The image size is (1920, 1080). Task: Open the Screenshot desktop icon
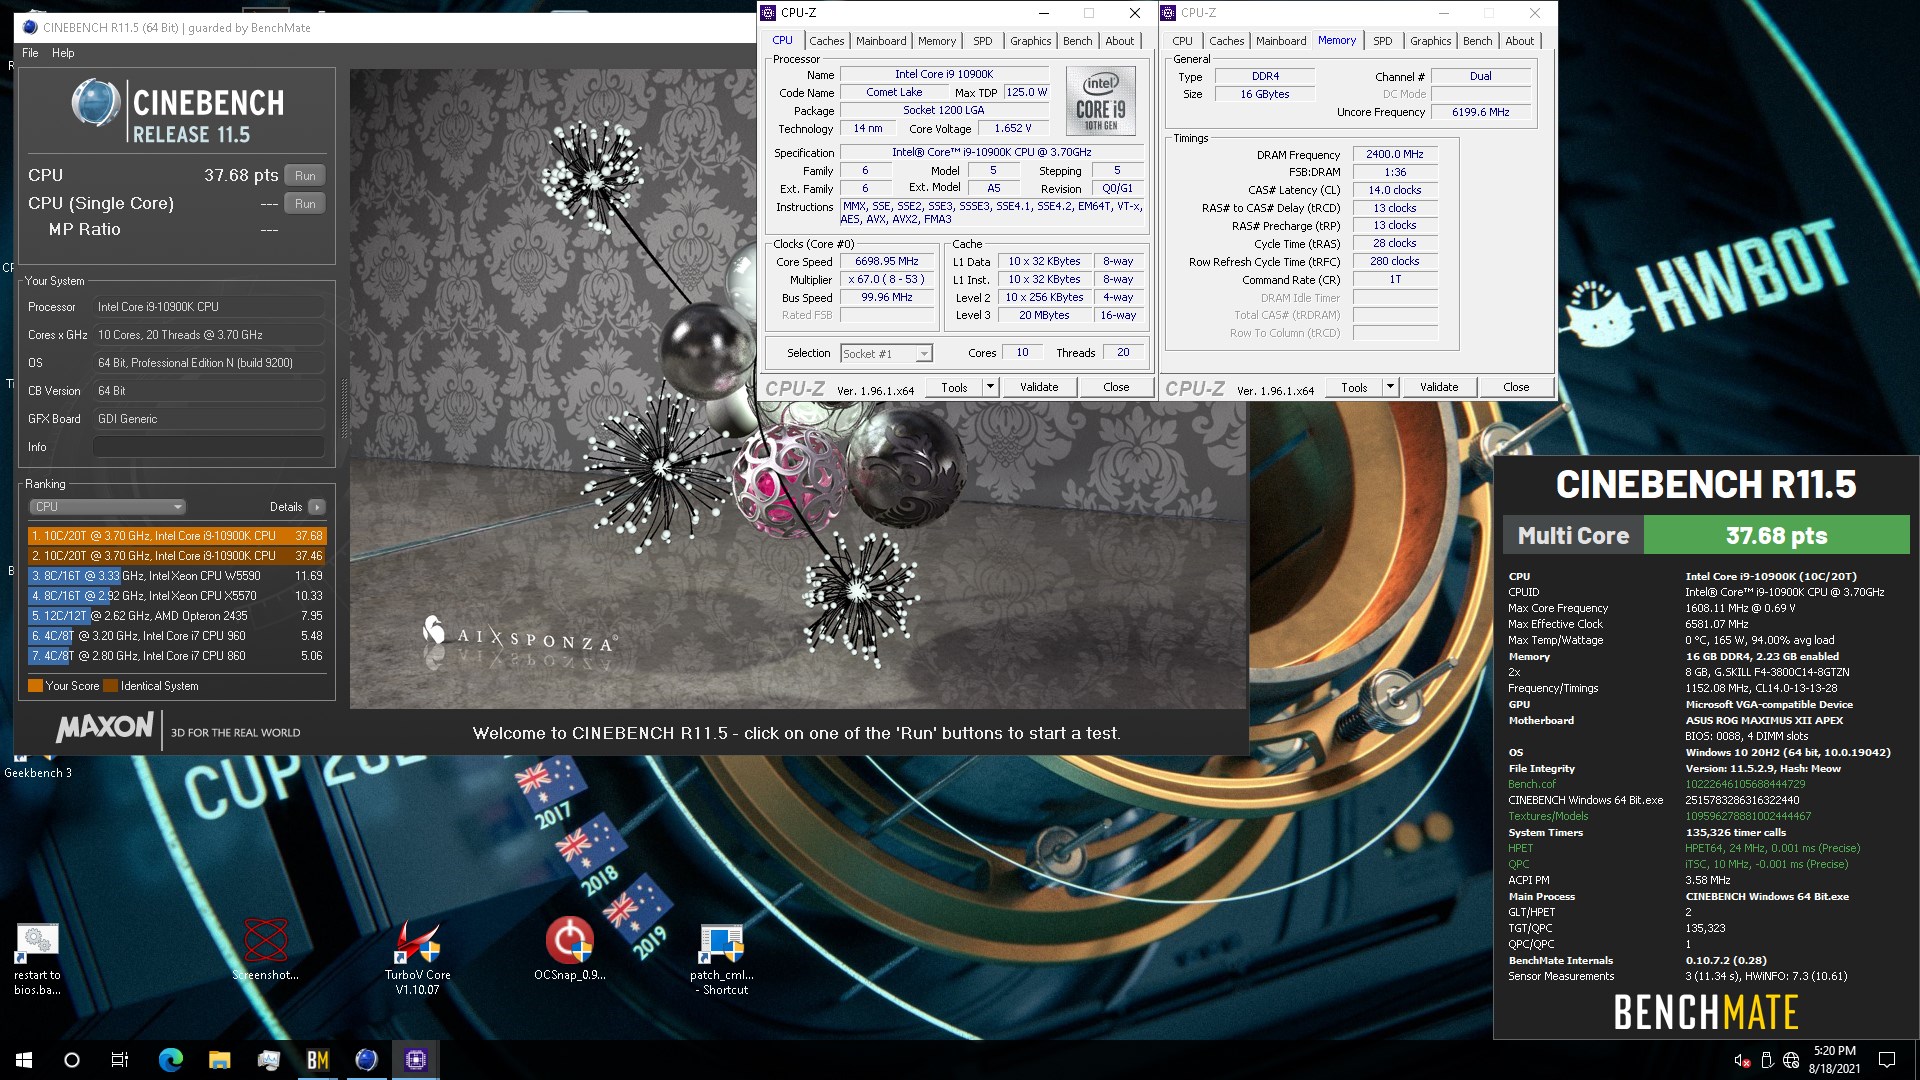point(265,950)
